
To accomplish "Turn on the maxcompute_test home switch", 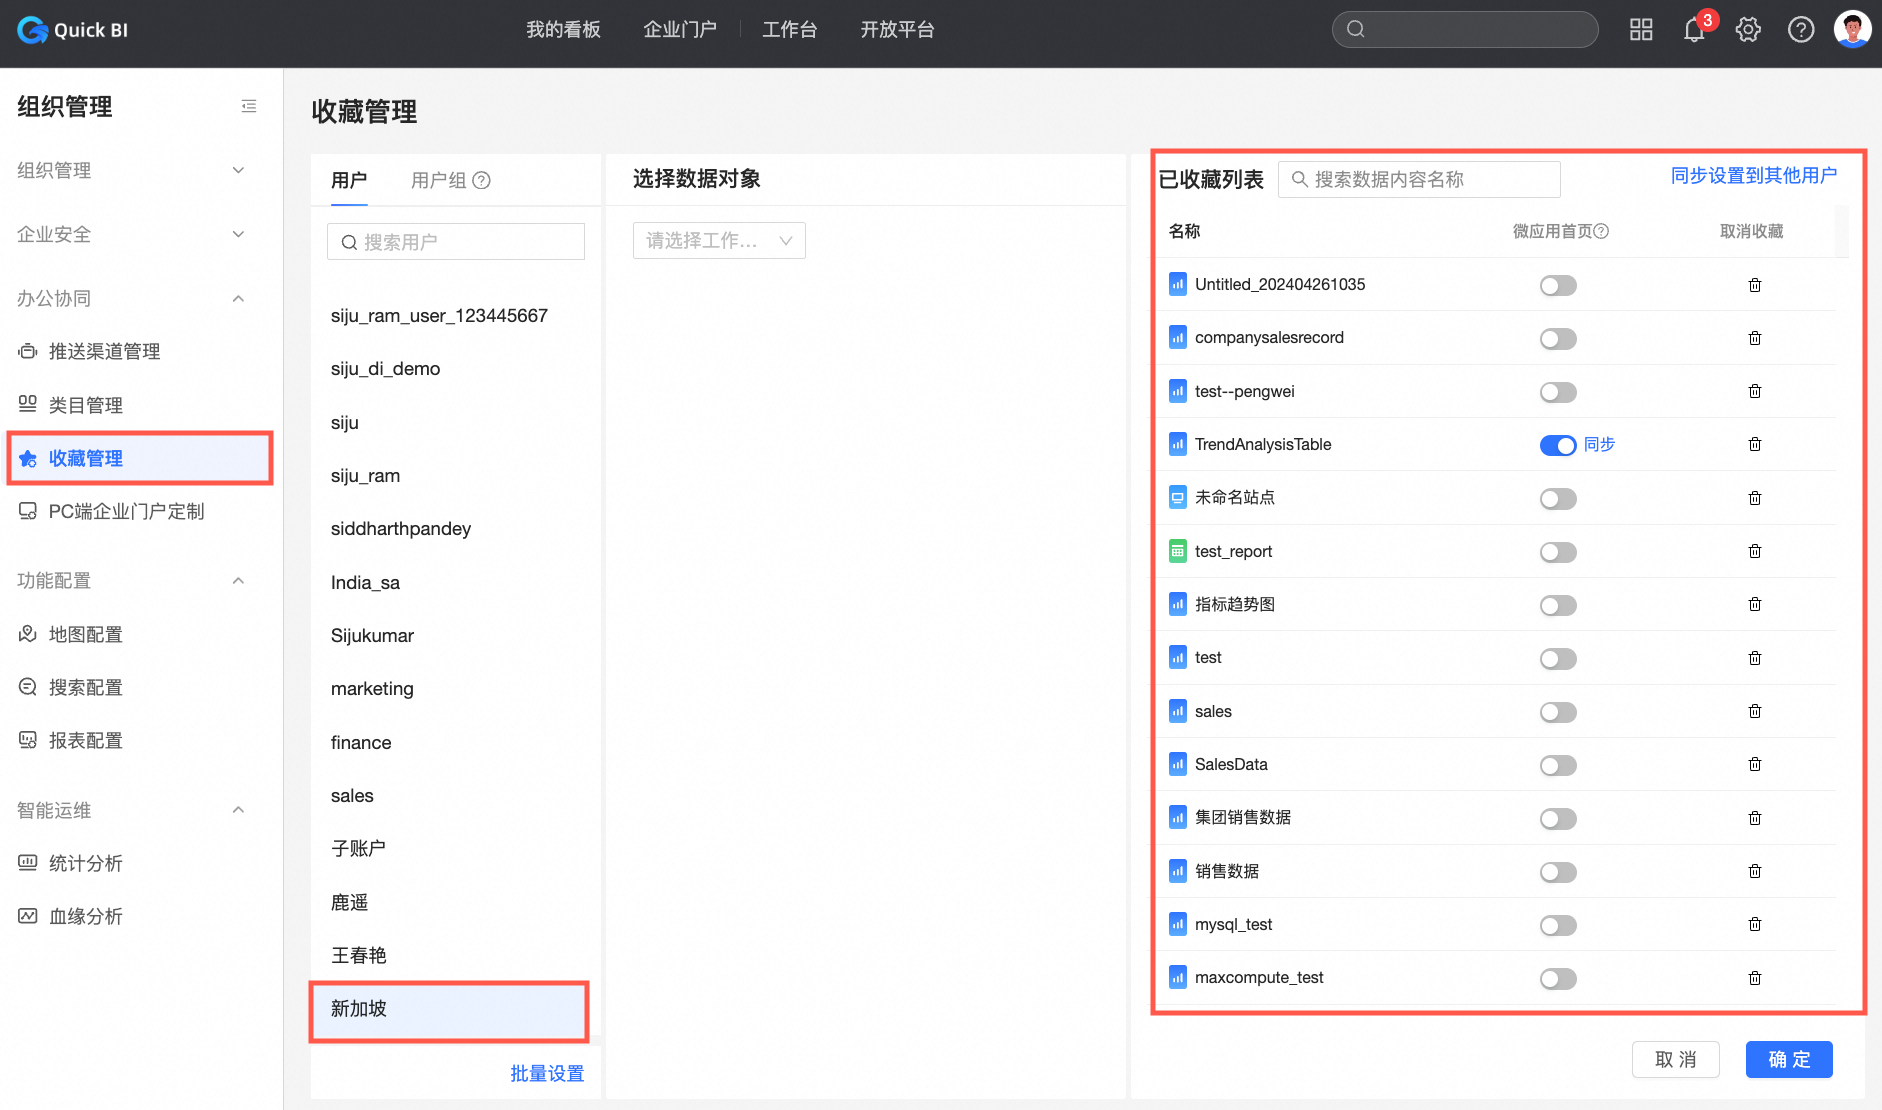I will click(x=1558, y=979).
